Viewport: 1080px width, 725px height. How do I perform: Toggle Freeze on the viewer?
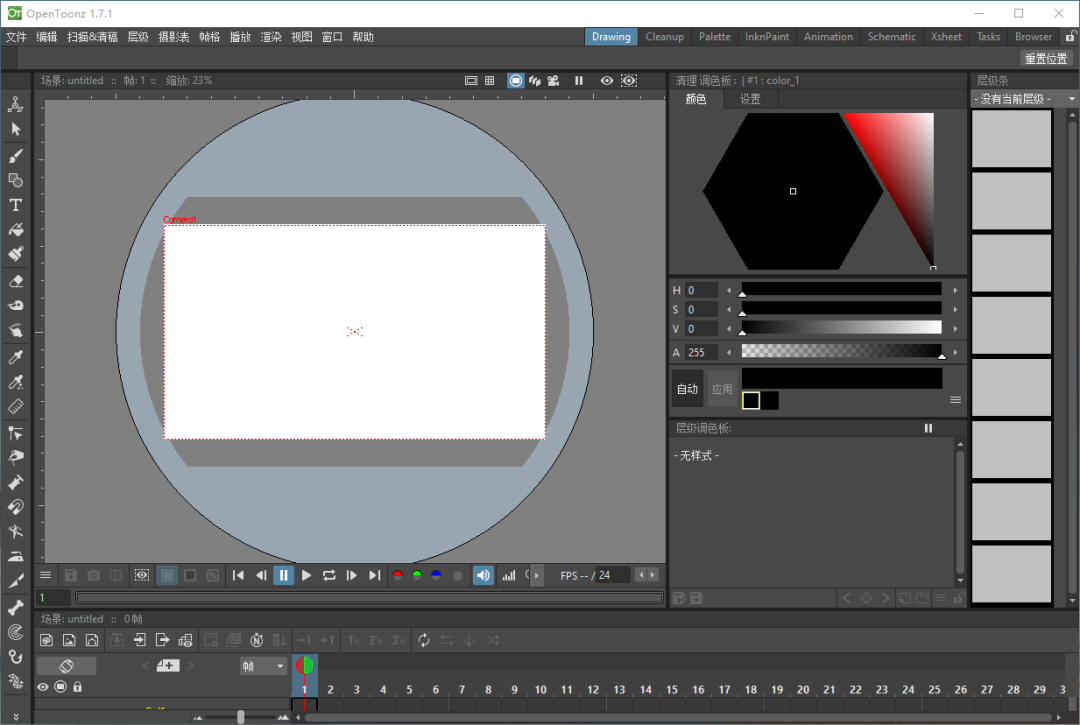tap(579, 81)
